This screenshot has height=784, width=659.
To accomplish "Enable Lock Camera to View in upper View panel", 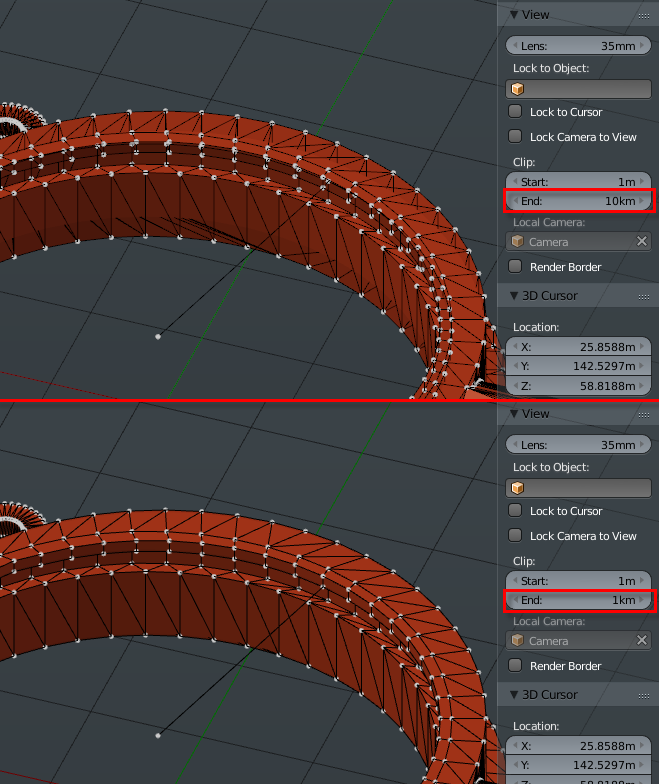I will [515, 136].
